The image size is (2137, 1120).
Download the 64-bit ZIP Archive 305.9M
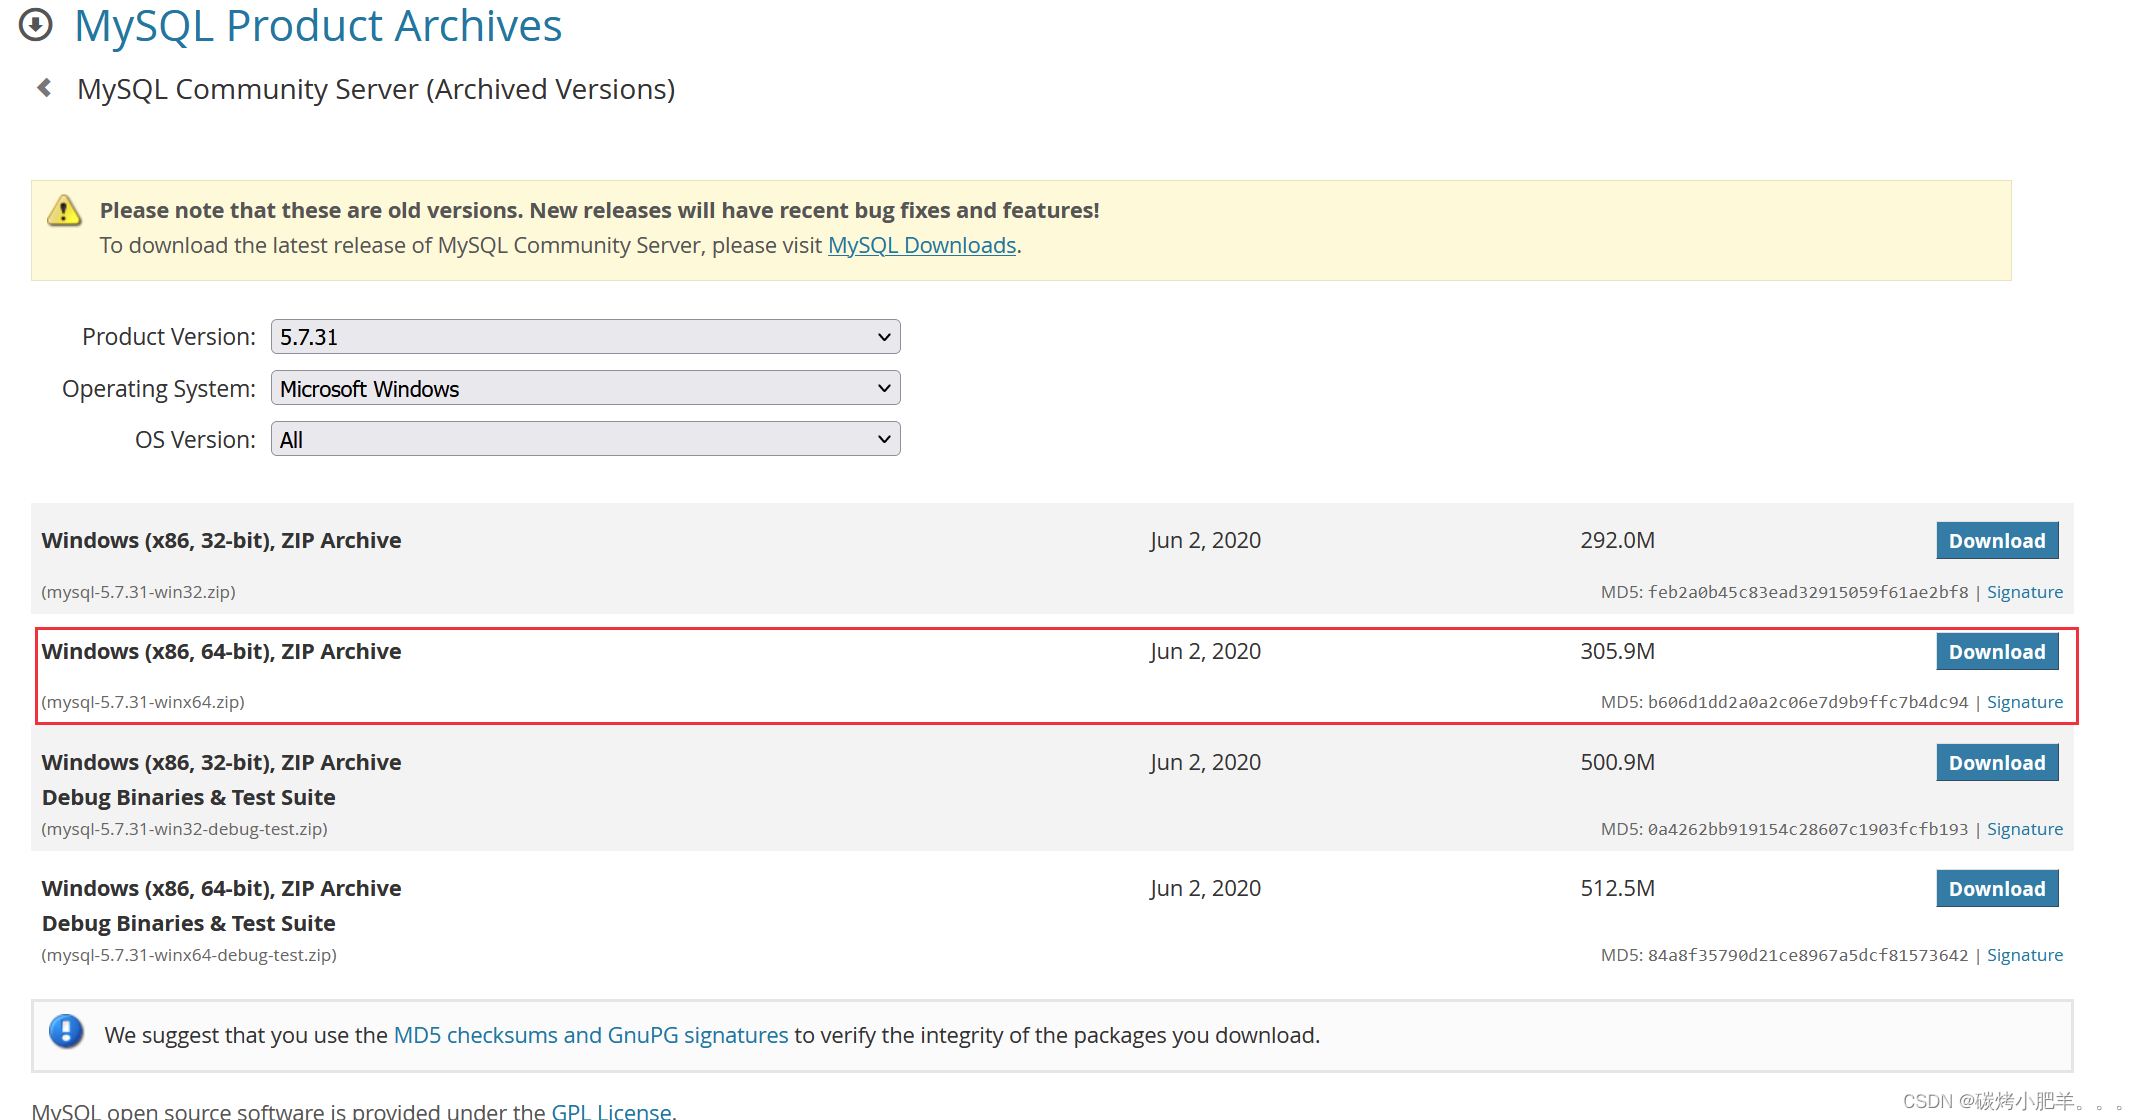[x=1996, y=652]
